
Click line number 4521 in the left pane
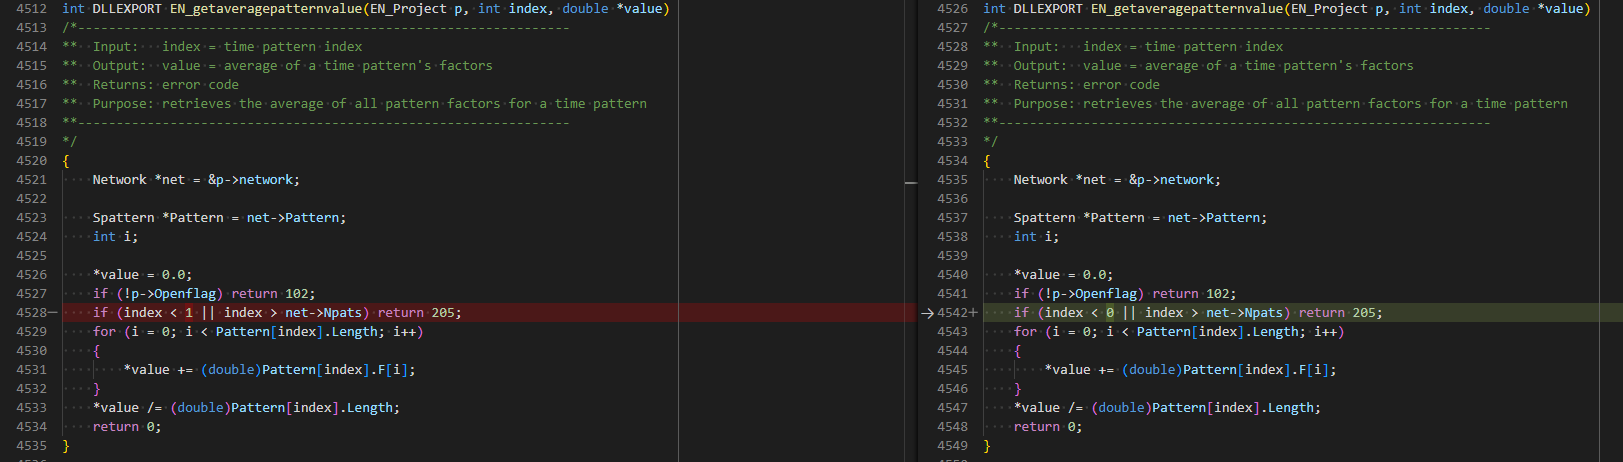click(31, 180)
